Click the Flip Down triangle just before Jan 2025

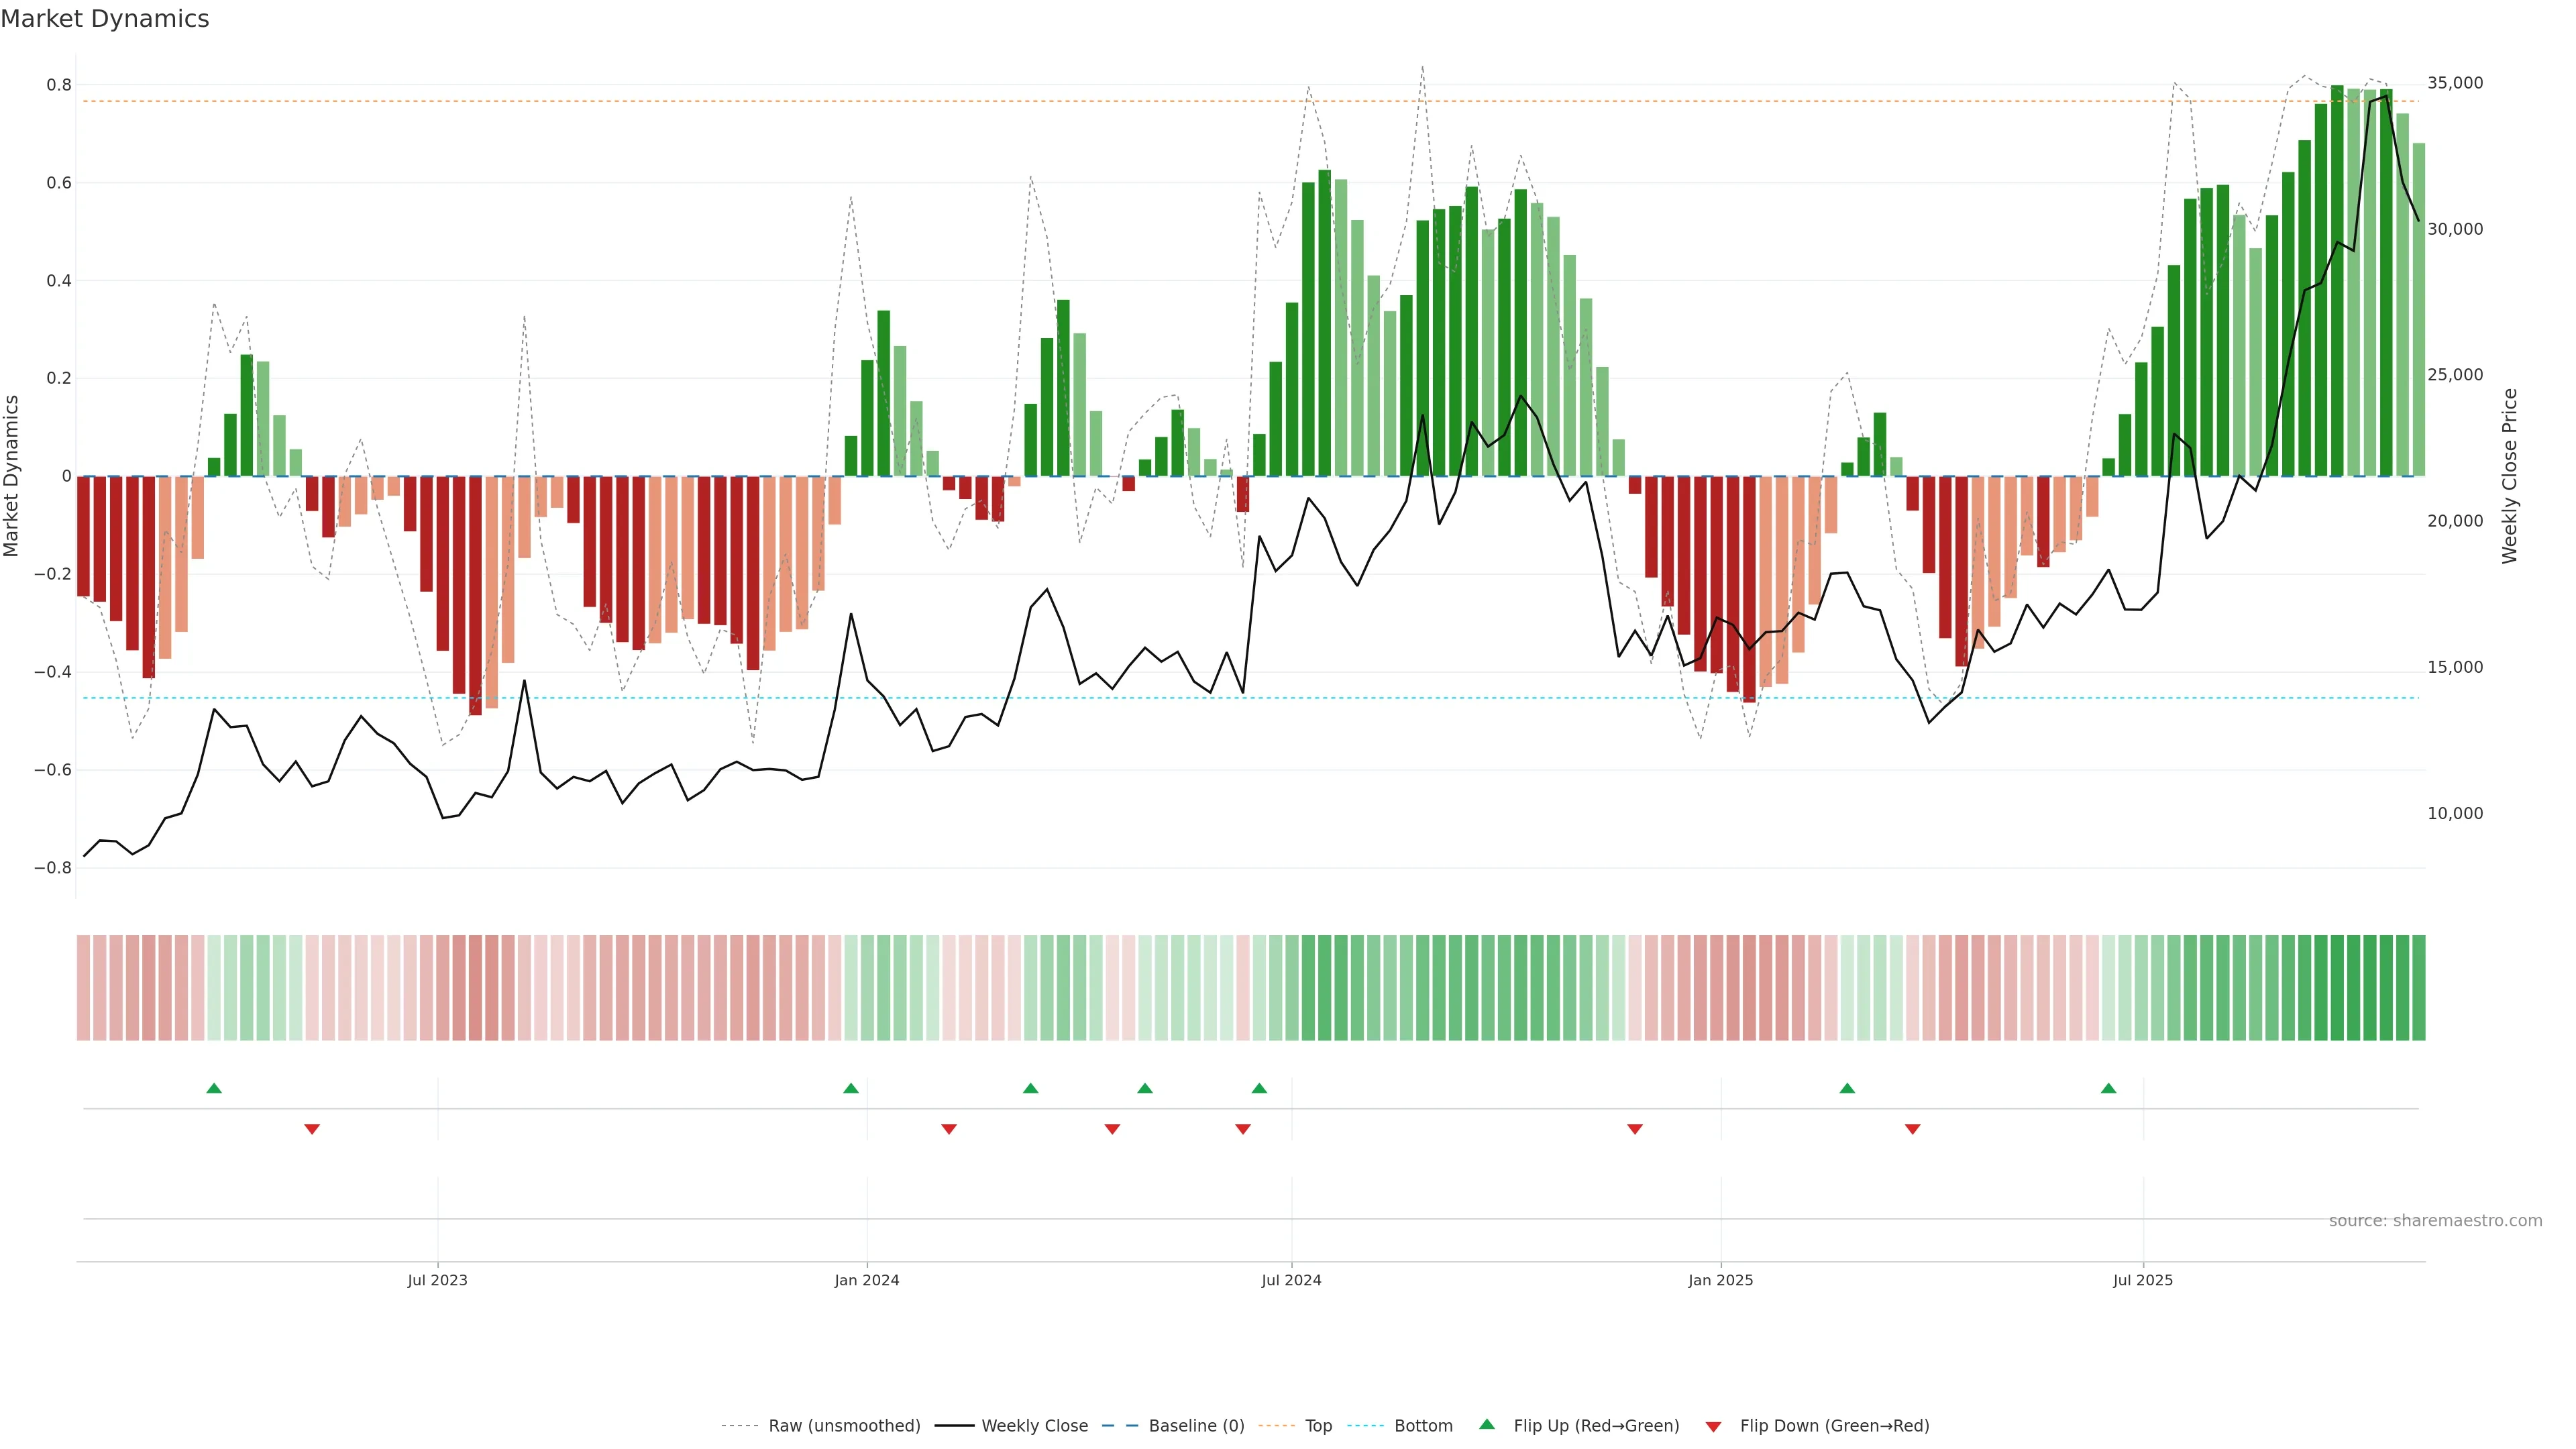pyautogui.click(x=1635, y=1129)
